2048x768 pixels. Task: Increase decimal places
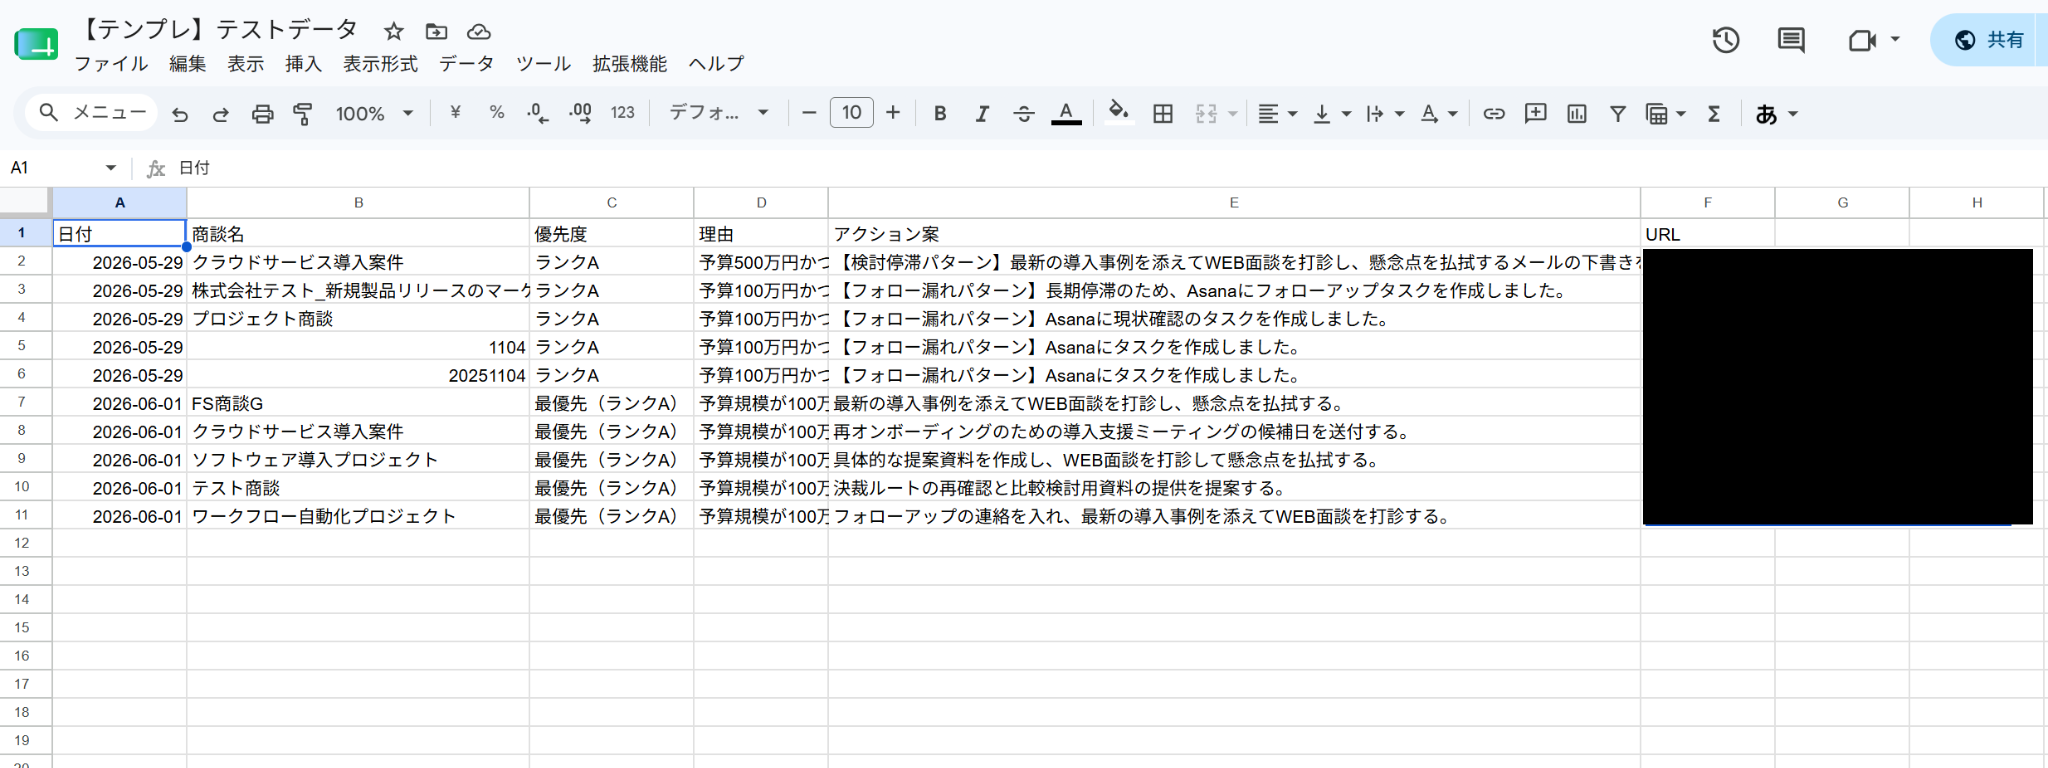[580, 113]
